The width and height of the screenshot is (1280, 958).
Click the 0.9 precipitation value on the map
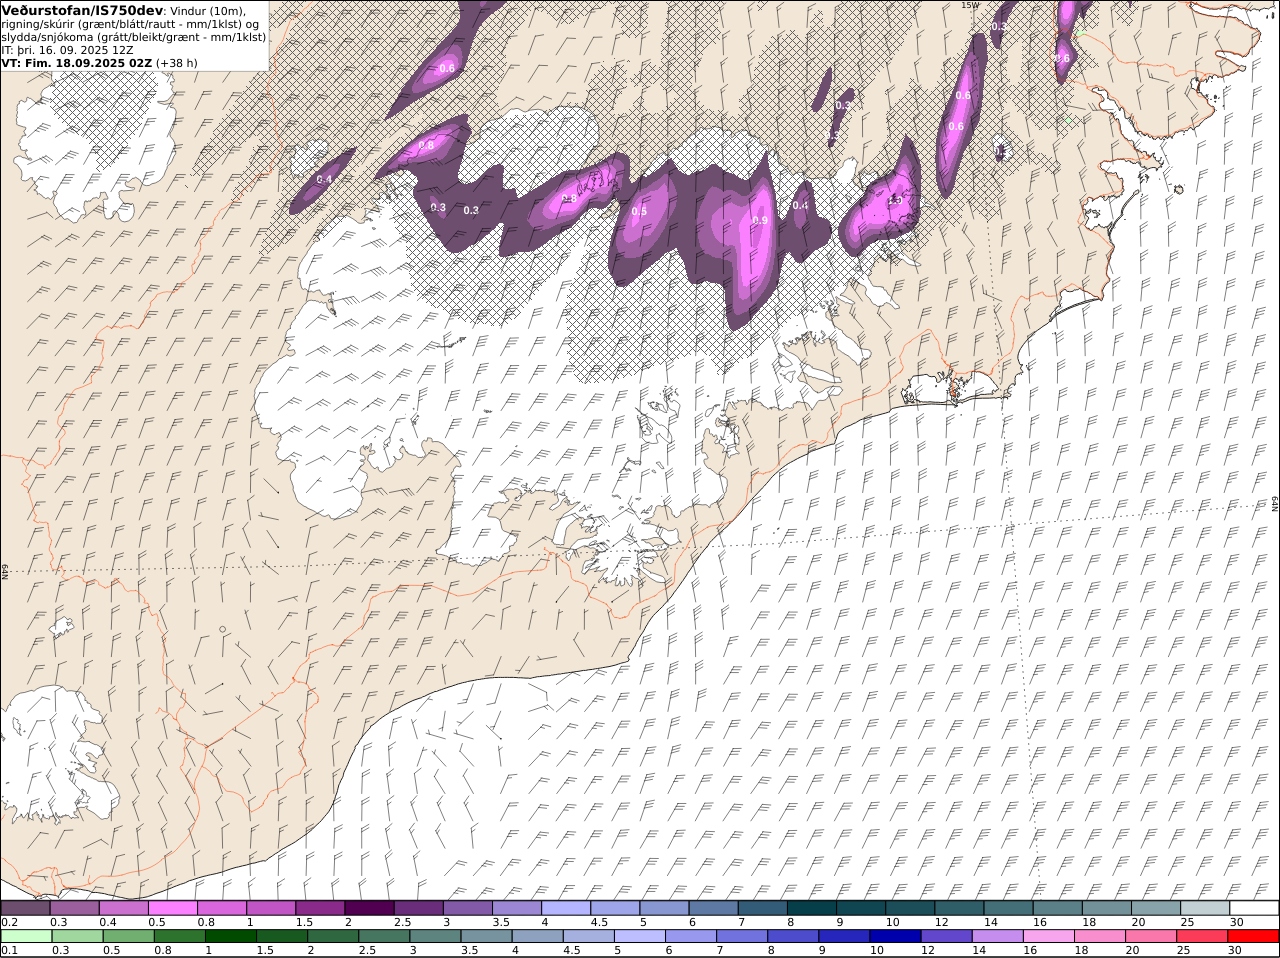click(x=760, y=221)
